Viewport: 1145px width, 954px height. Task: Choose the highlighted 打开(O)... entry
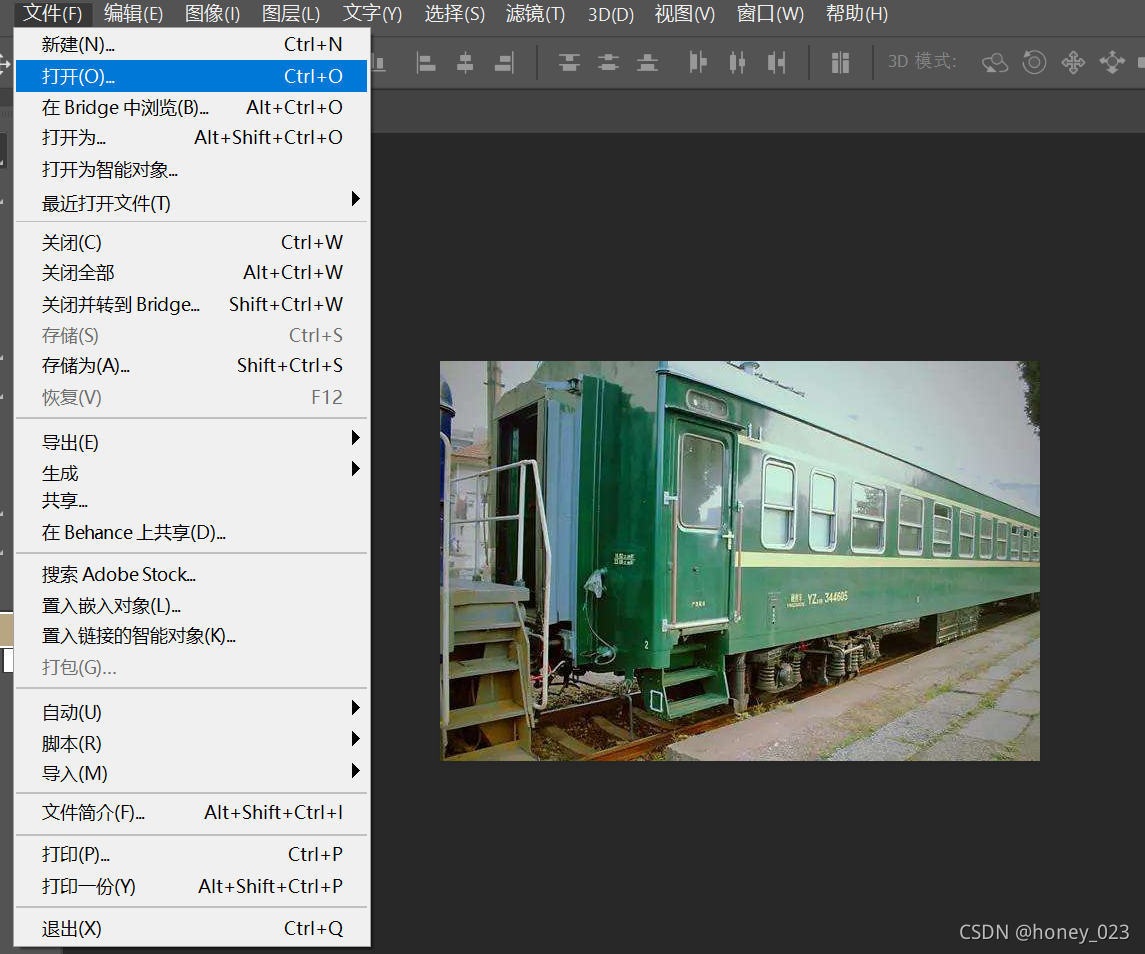tap(191, 76)
